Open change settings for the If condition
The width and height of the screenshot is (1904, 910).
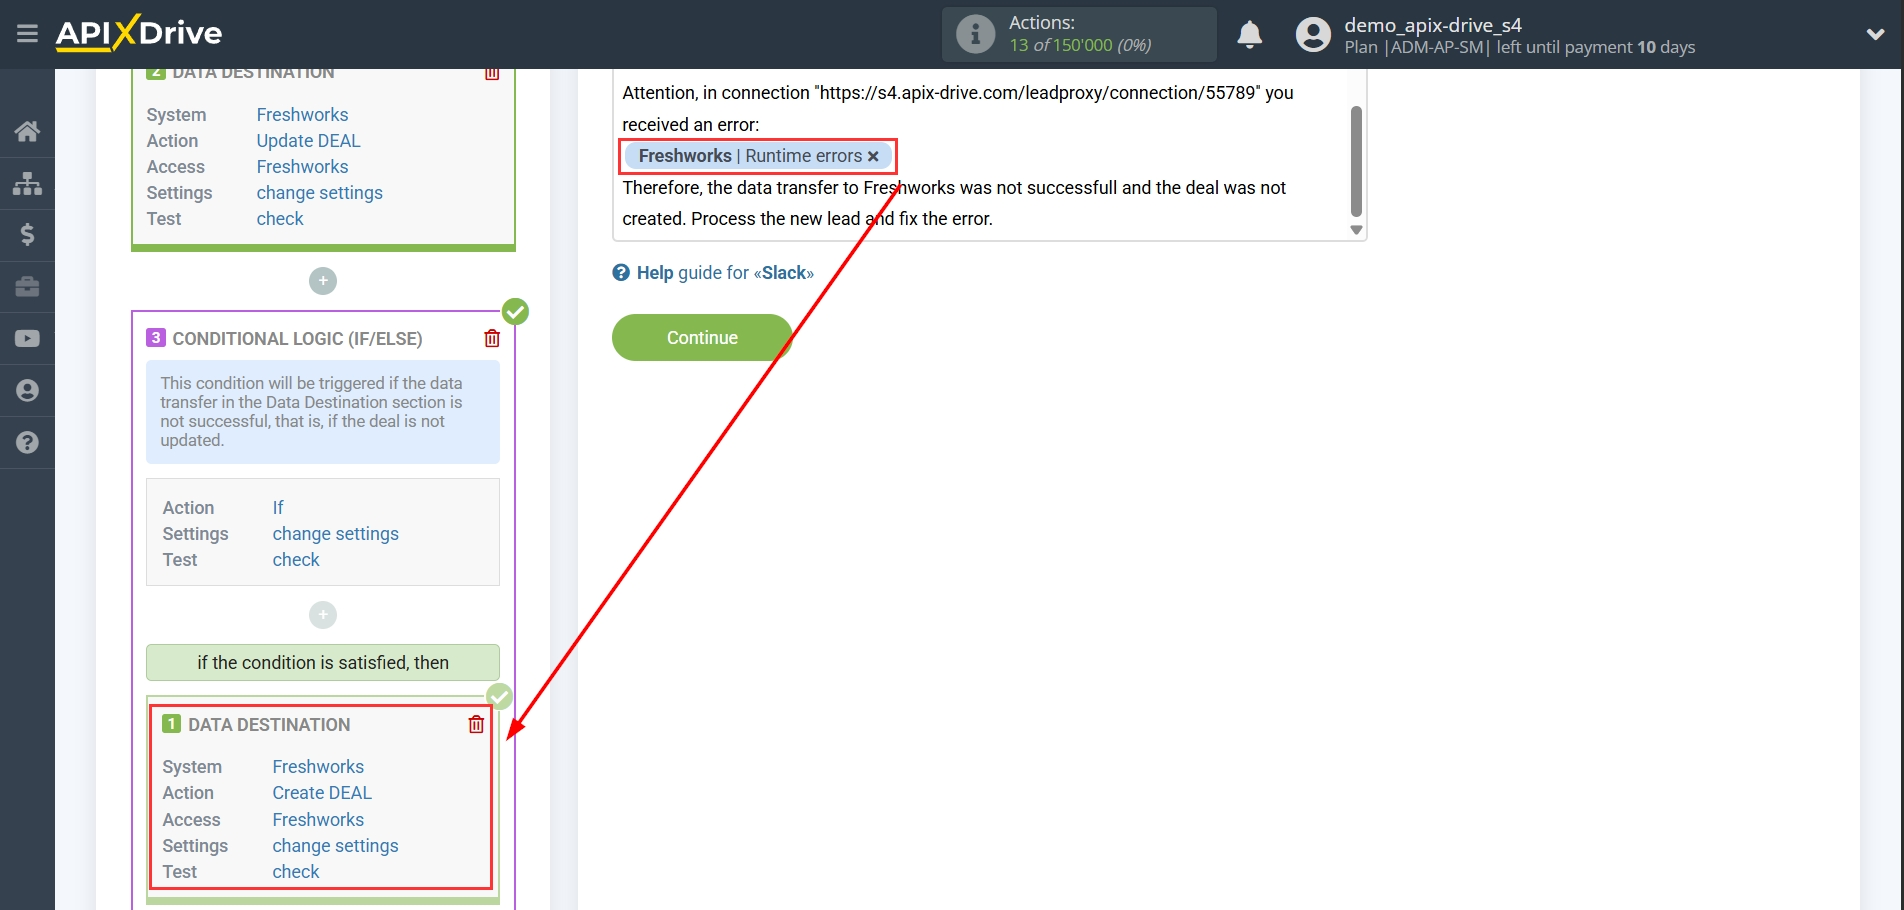pyautogui.click(x=335, y=534)
